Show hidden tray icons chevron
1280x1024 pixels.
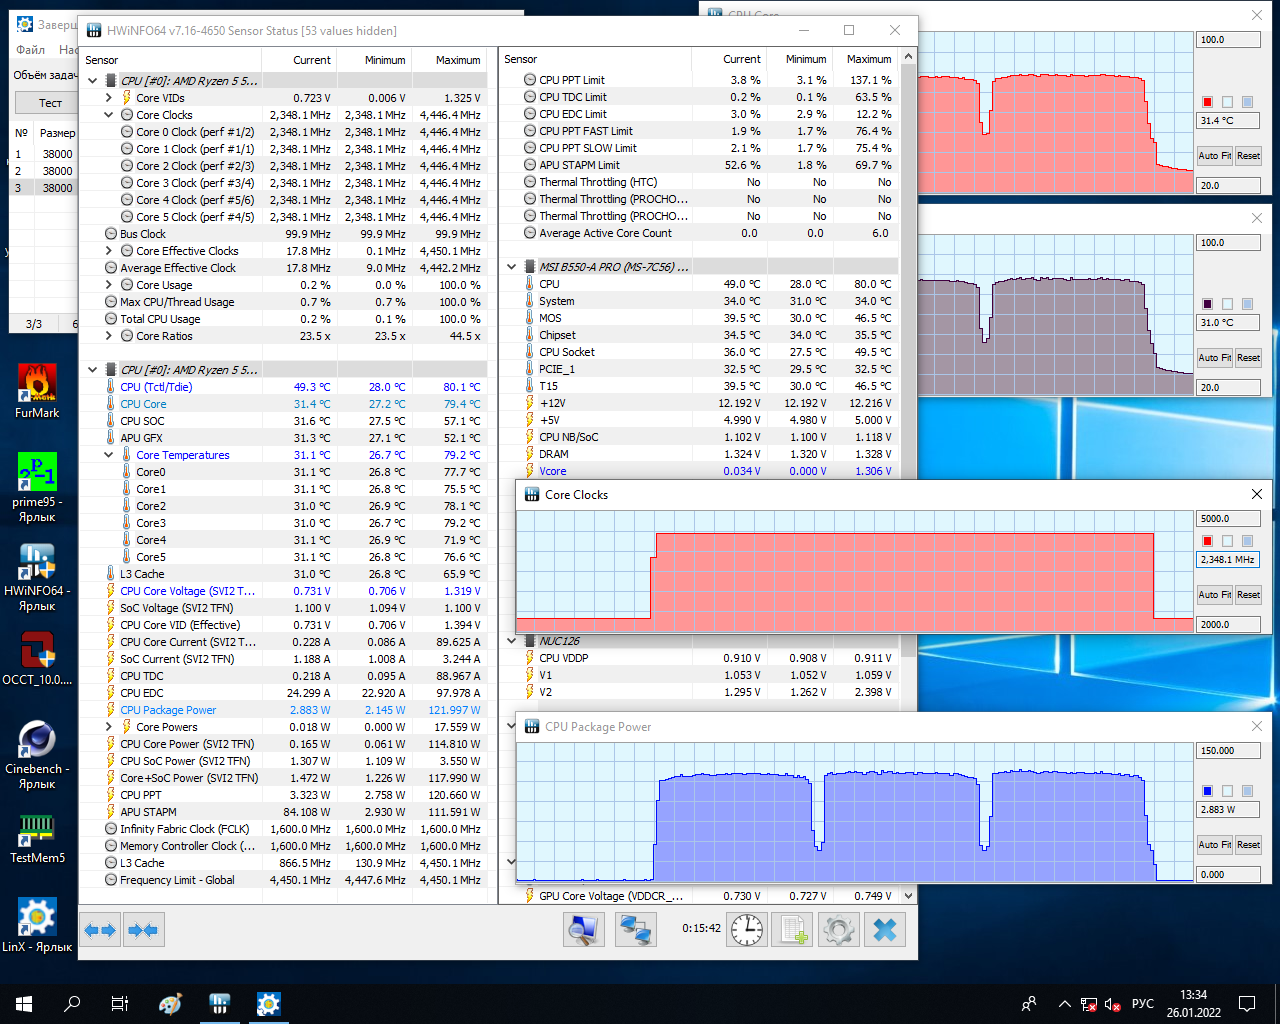(1064, 1004)
